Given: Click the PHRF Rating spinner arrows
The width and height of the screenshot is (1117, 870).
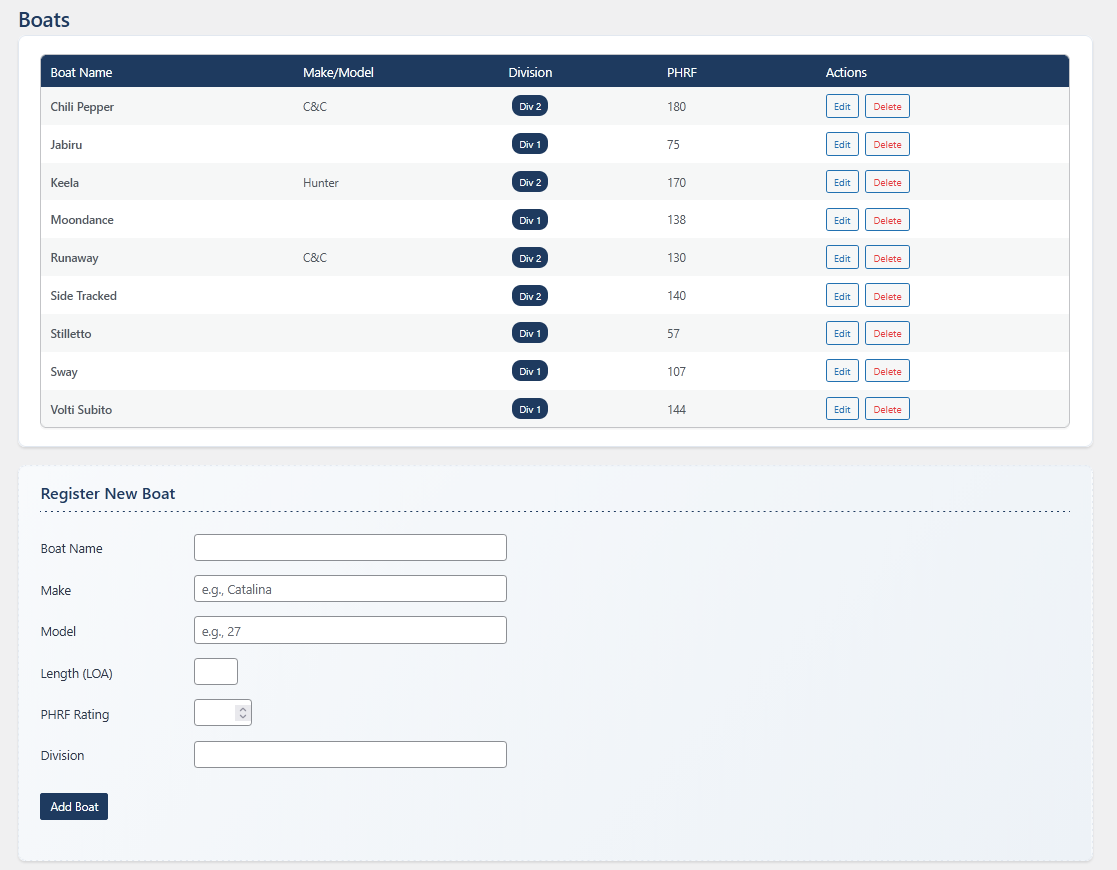Looking at the screenshot, I should [242, 713].
